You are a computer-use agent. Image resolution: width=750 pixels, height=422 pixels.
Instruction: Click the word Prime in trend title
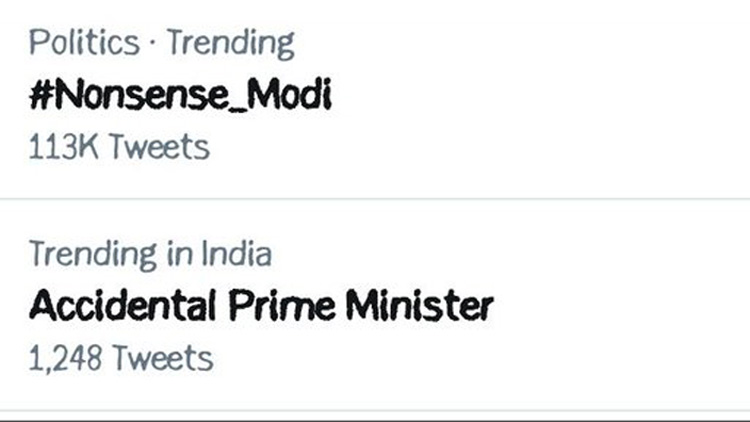click(270, 305)
